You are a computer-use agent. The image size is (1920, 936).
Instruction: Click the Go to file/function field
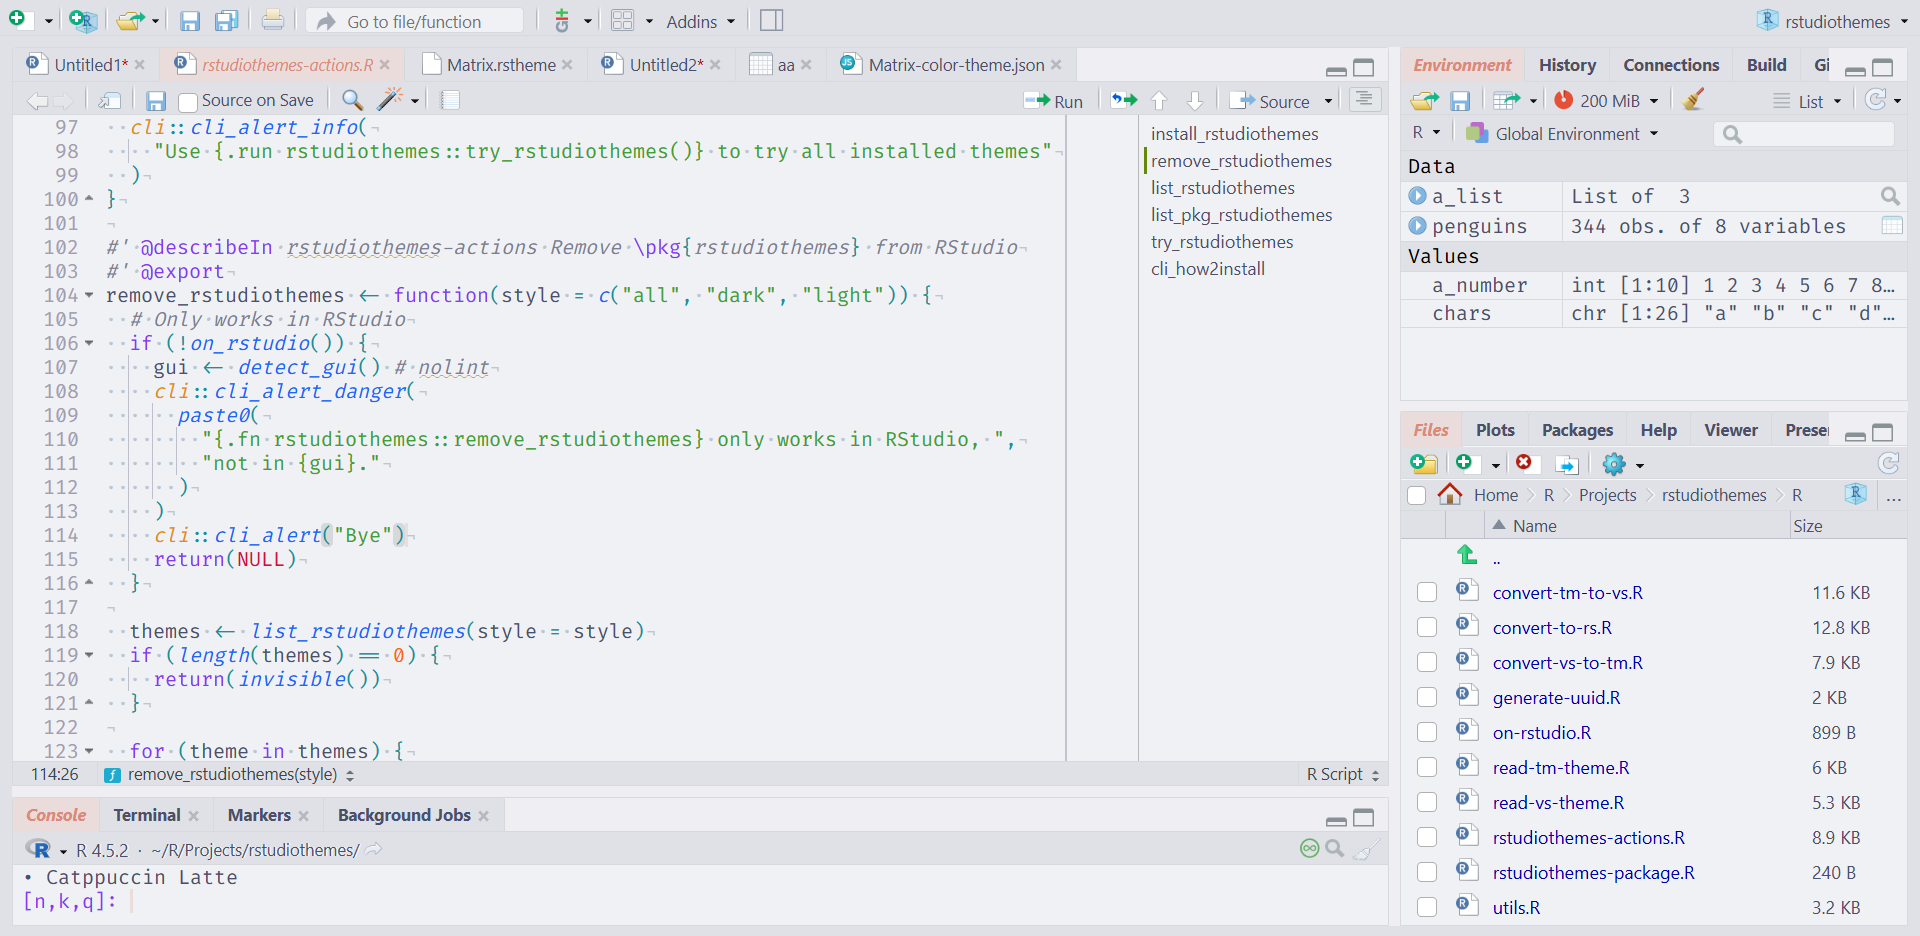(x=414, y=22)
